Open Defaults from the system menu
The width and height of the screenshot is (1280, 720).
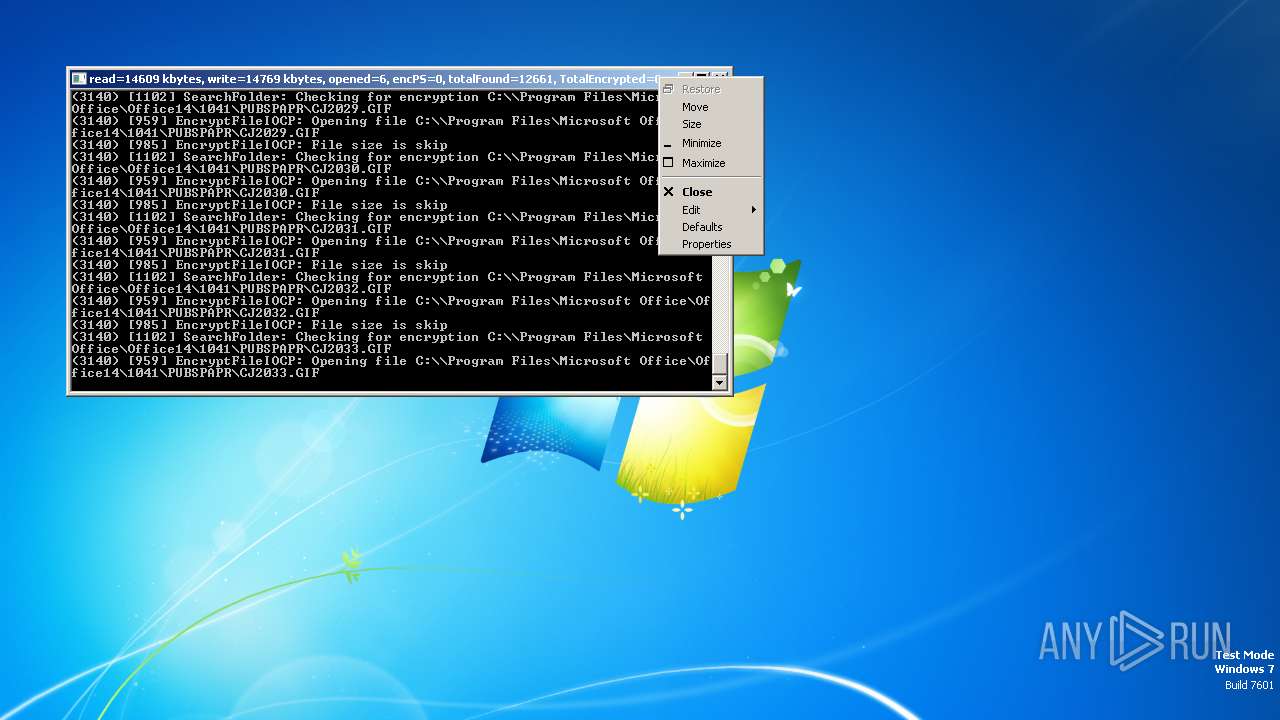[711, 227]
